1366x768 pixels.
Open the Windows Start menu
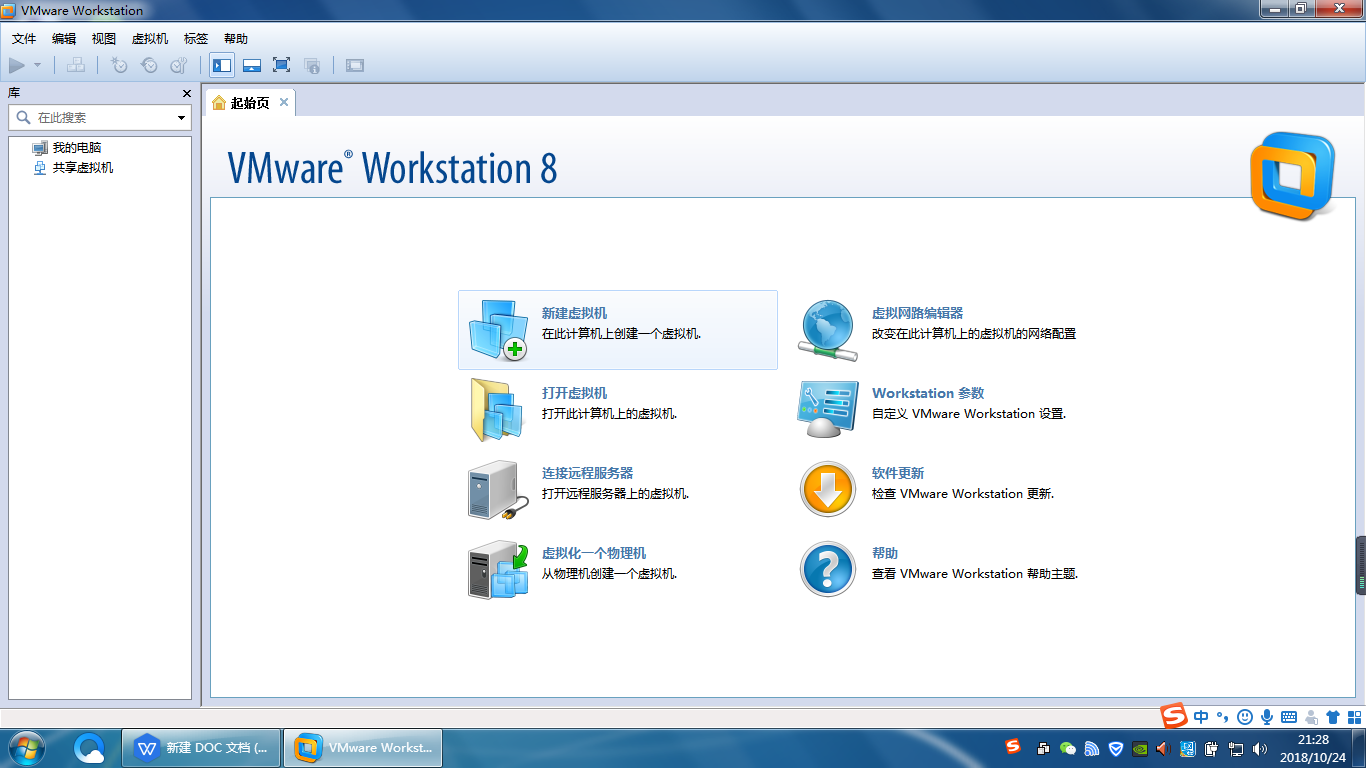26,748
